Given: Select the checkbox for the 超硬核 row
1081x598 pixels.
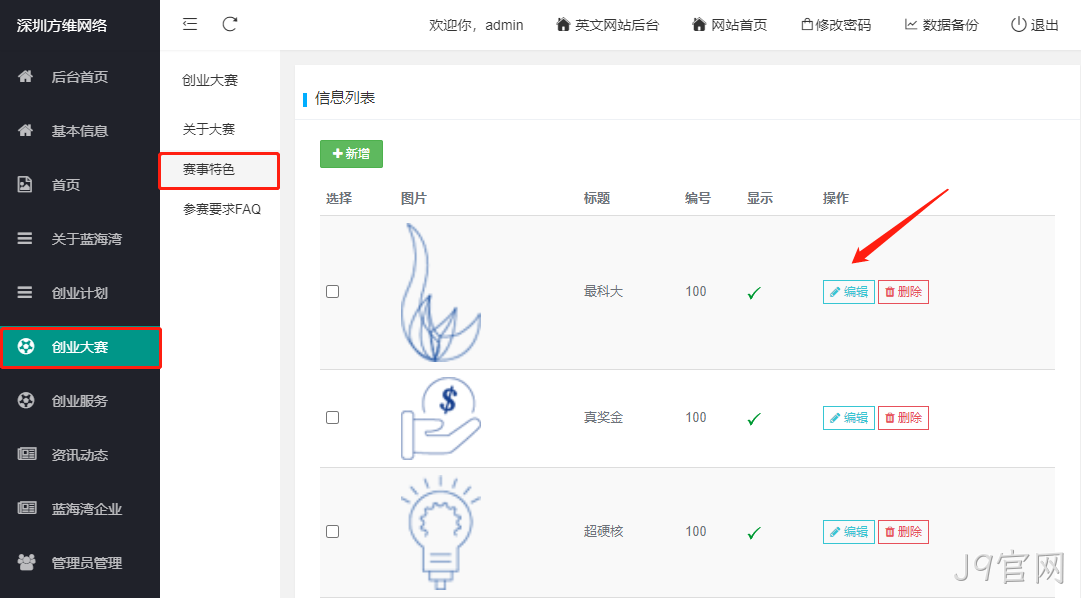Looking at the screenshot, I should coord(332,532).
